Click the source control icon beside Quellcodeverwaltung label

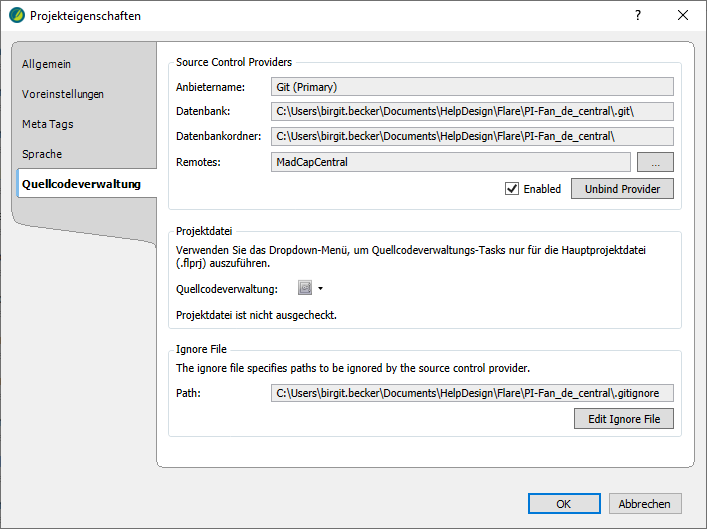306,289
